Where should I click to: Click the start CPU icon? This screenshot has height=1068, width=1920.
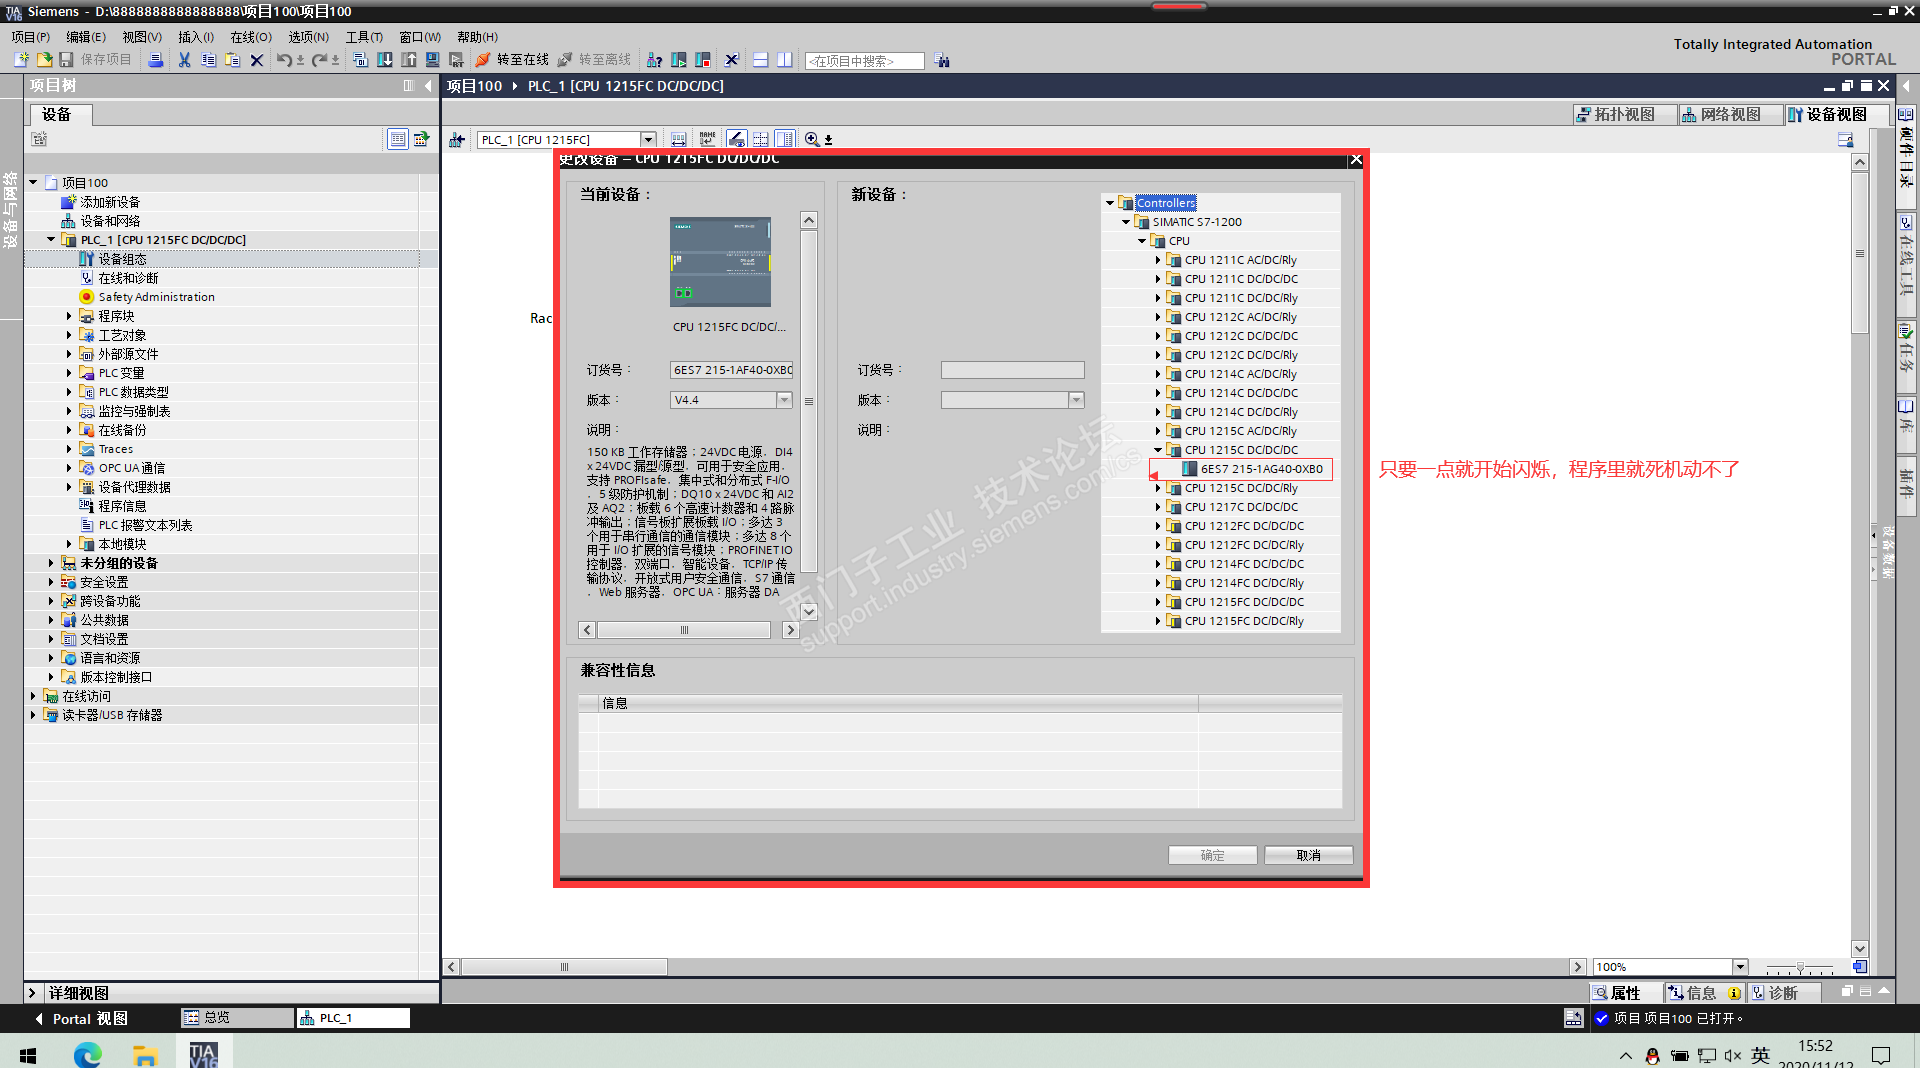click(679, 60)
